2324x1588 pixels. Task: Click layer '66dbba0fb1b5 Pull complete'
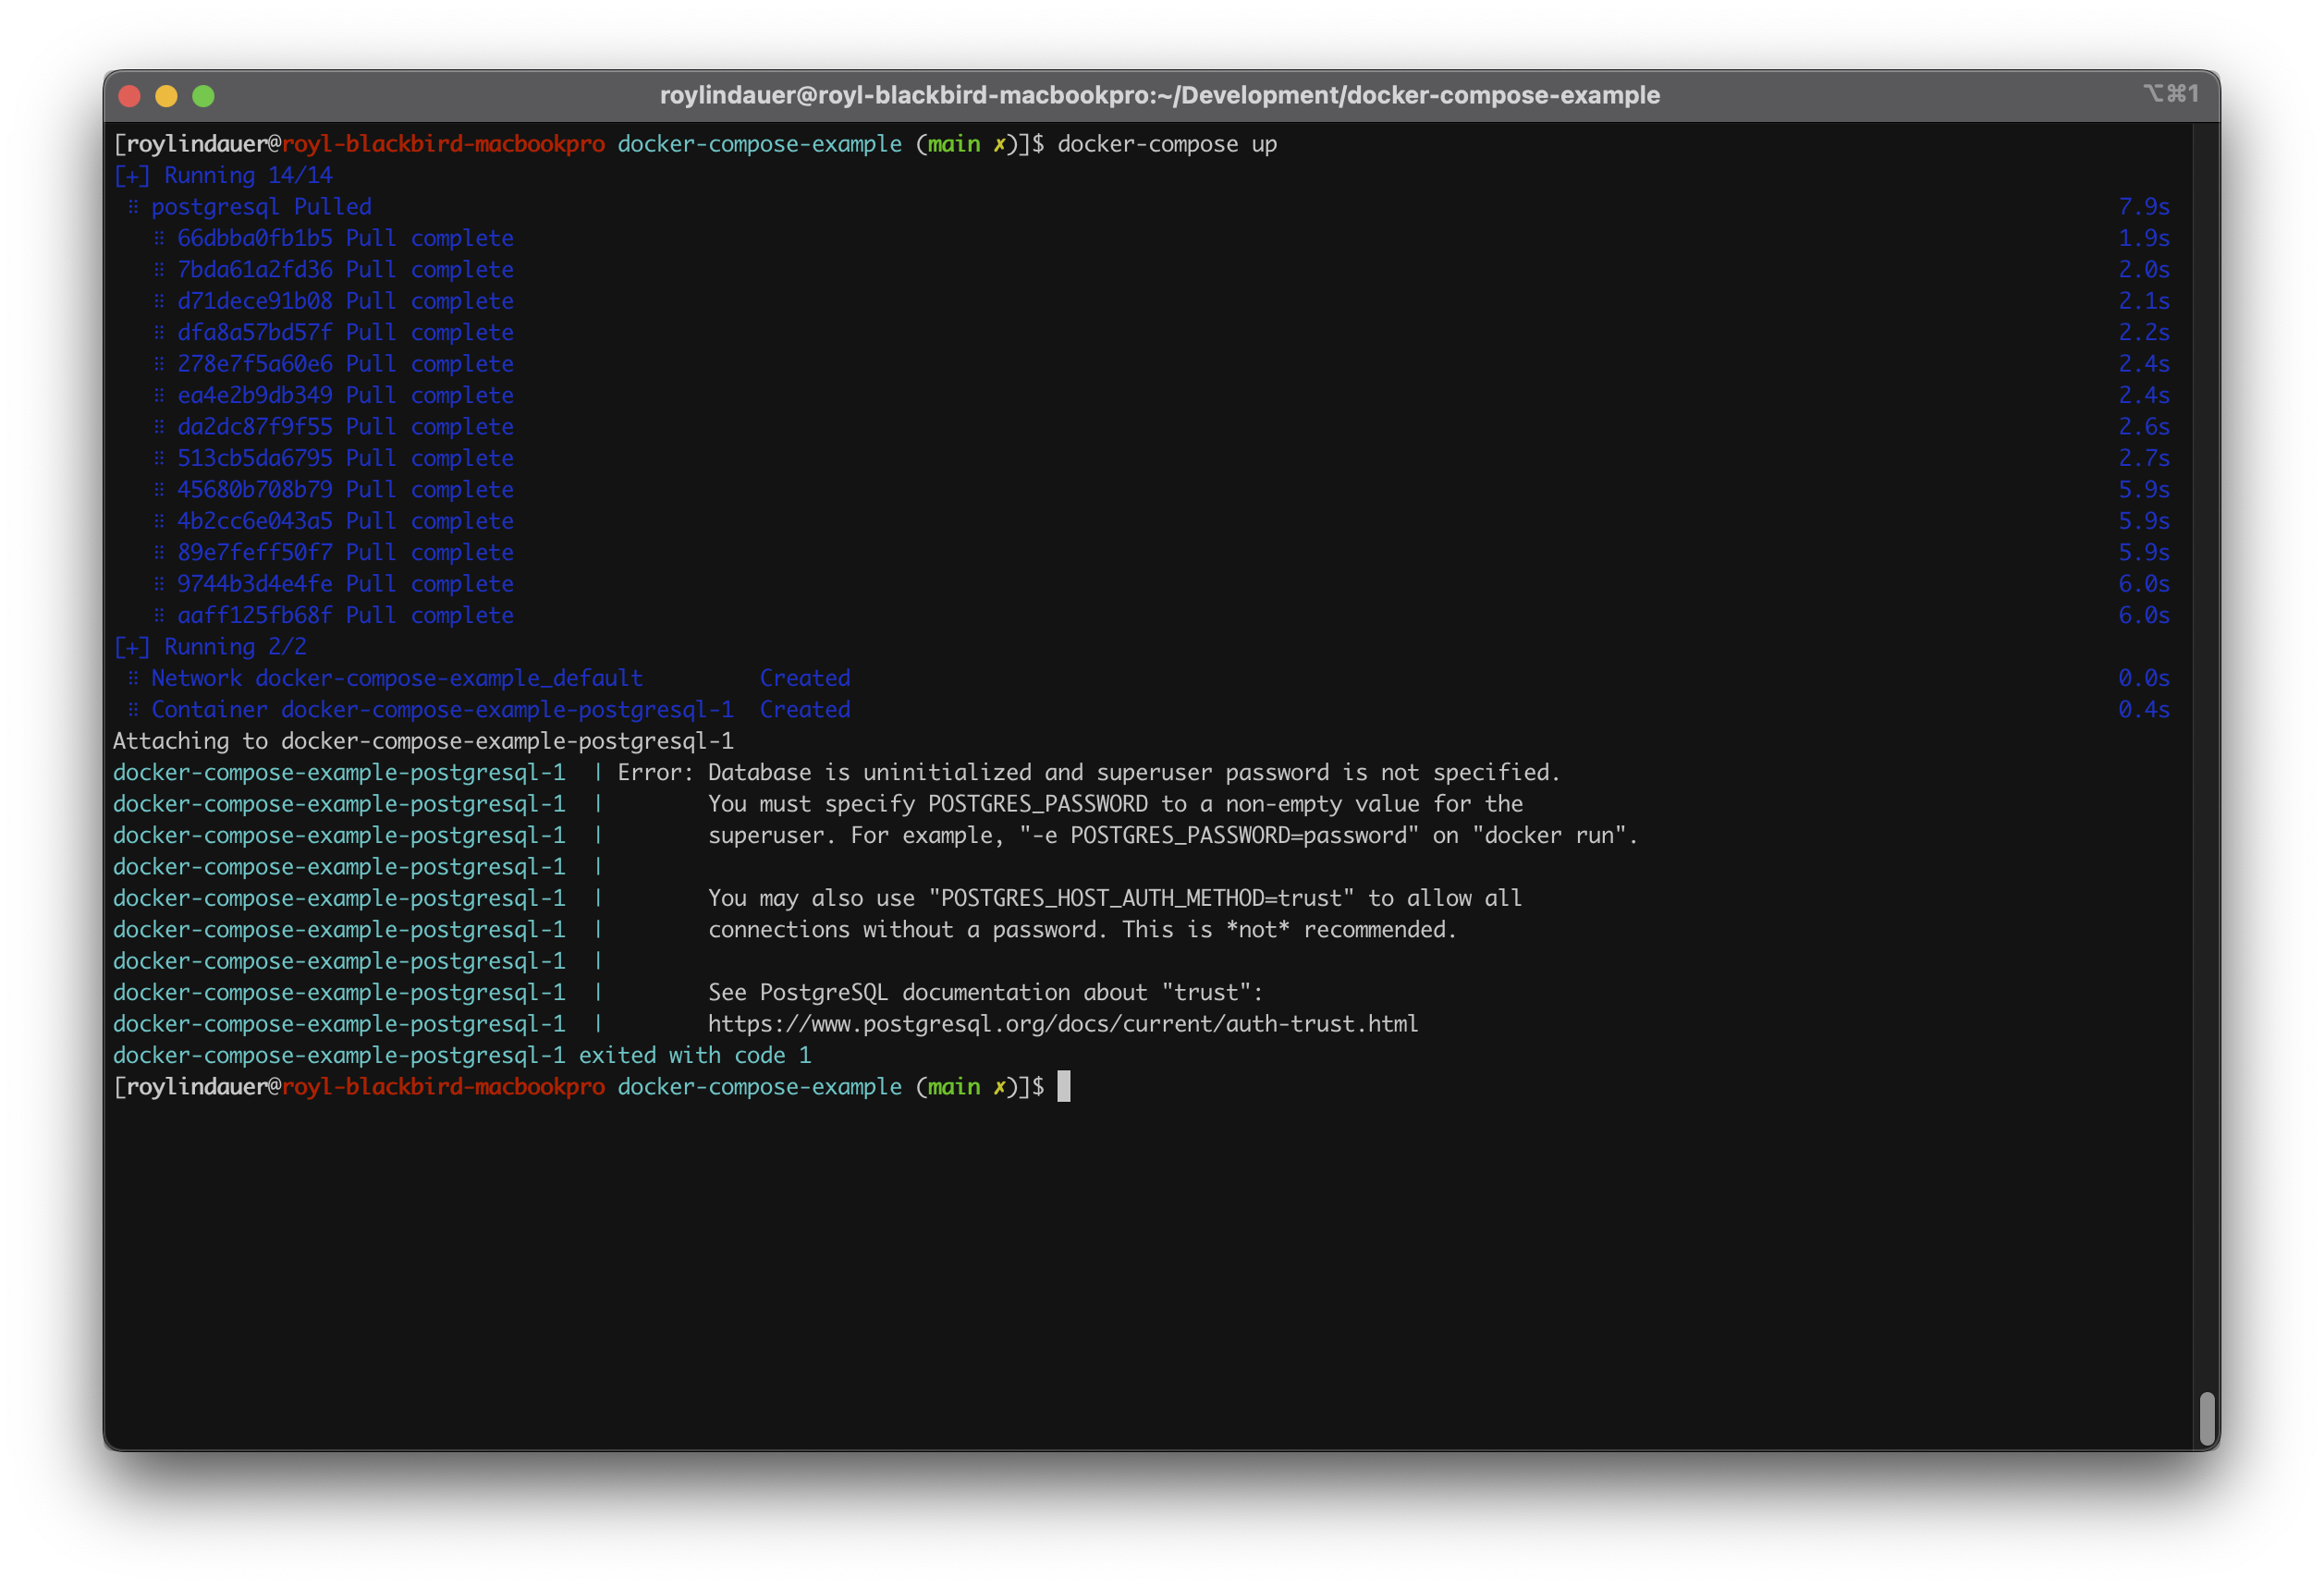tap(345, 238)
